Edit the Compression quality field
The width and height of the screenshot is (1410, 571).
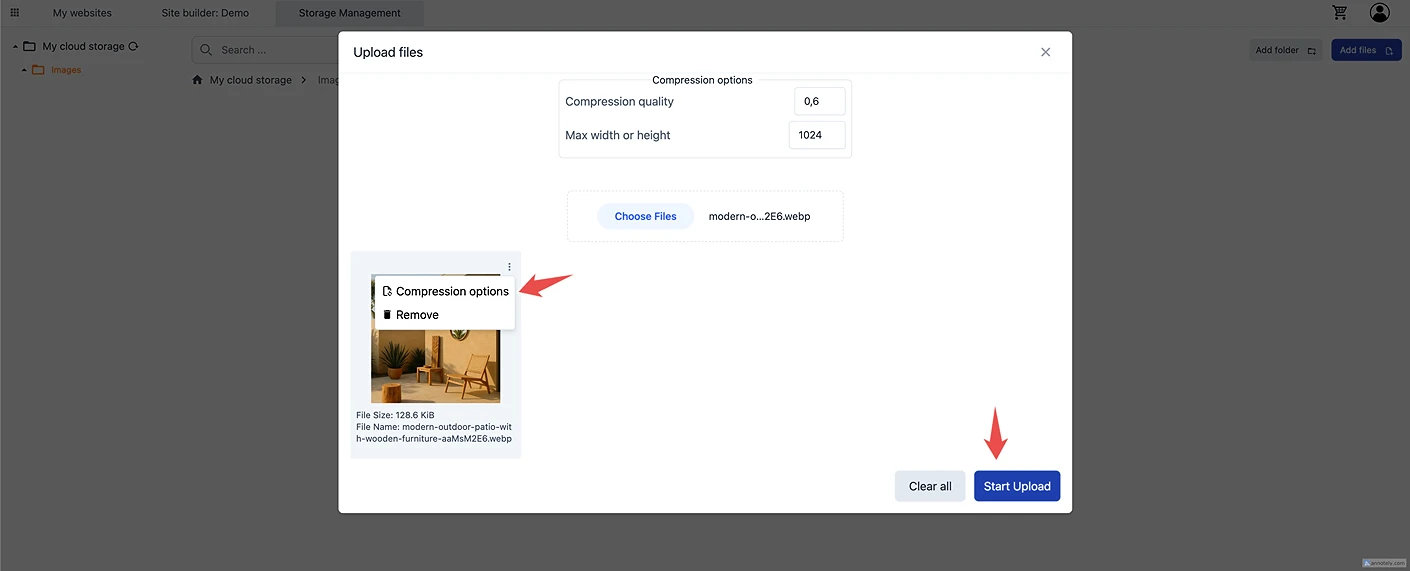point(819,102)
